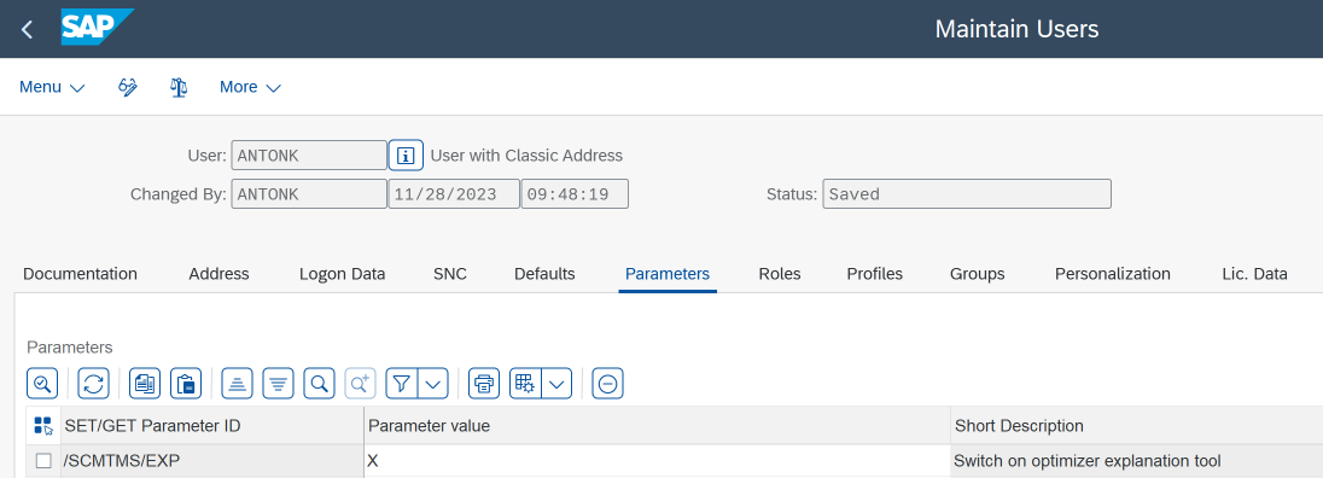Expand the filter dropdown arrow
The height and width of the screenshot is (478, 1324).
tap(433, 383)
